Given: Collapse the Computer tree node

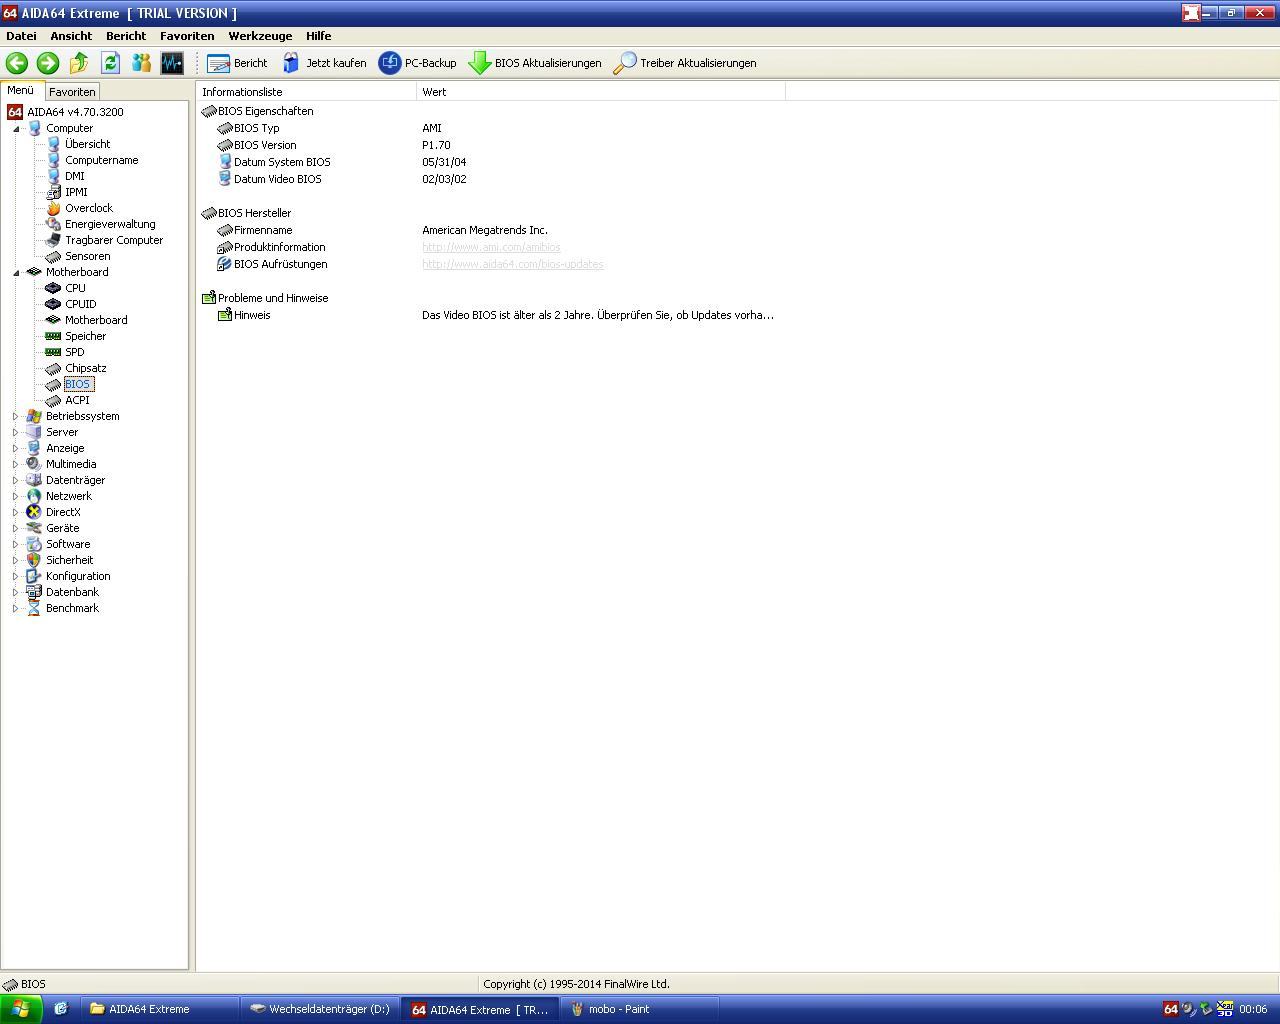Looking at the screenshot, I should (16, 128).
